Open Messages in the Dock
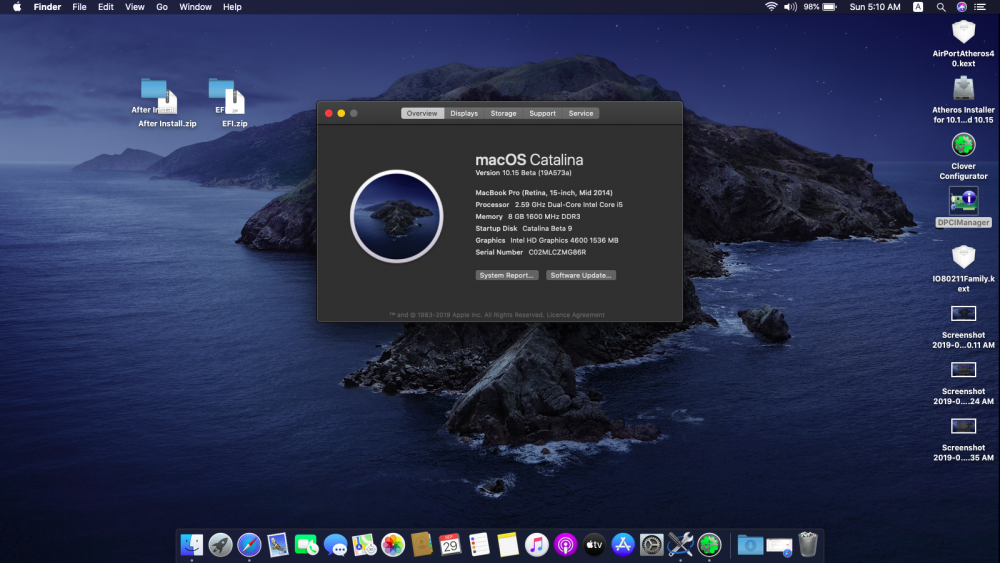The width and height of the screenshot is (1000, 563). click(x=335, y=545)
